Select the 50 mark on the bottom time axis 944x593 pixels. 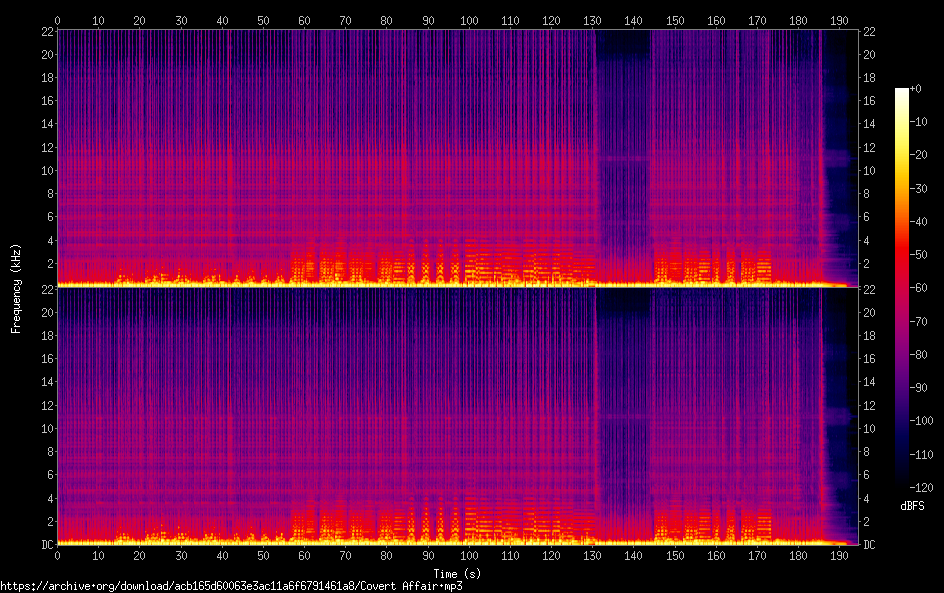[x=263, y=555]
